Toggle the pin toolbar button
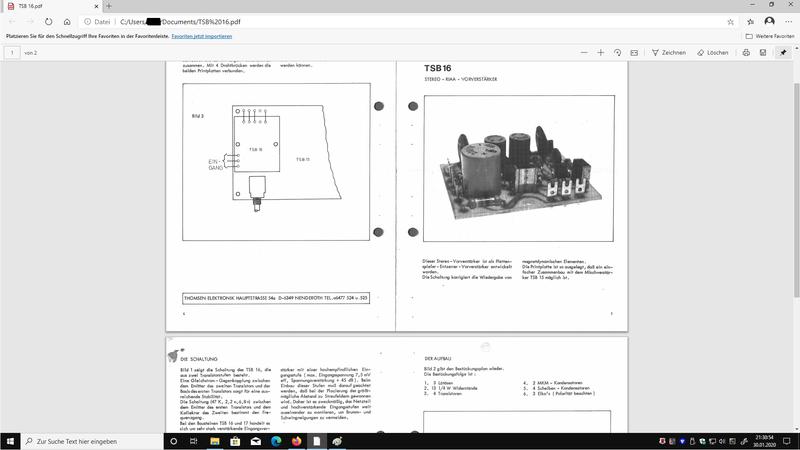800x450 pixels. 784,52
